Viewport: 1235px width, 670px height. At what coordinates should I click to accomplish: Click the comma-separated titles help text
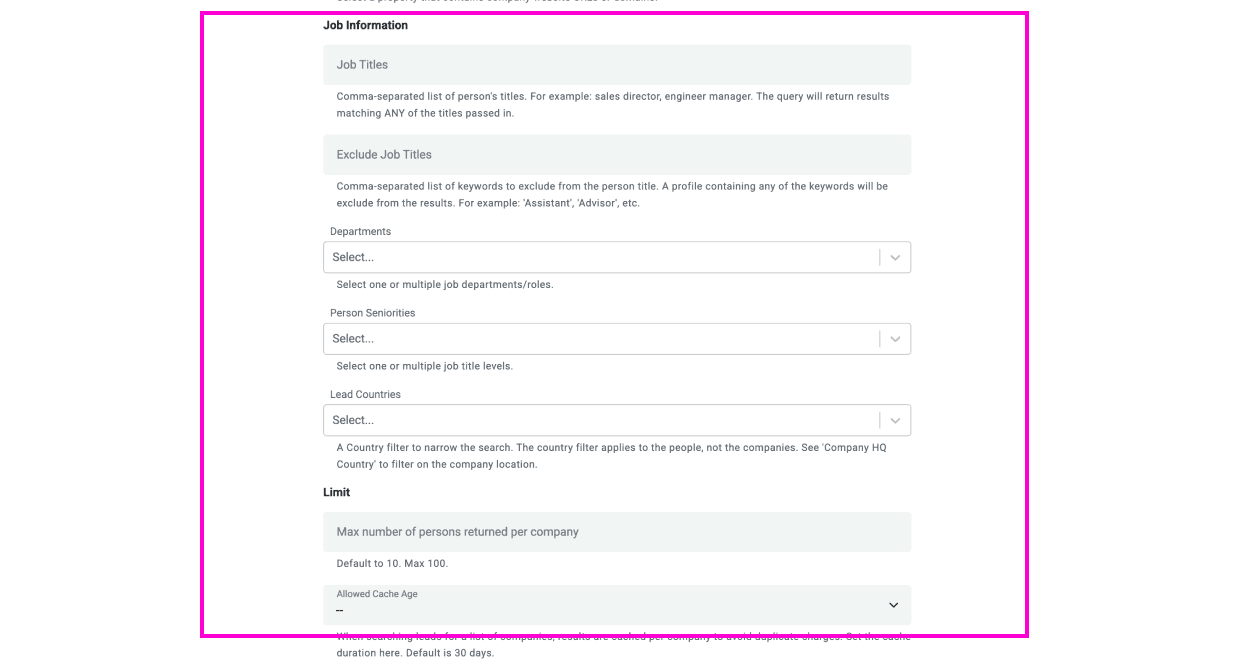click(612, 105)
